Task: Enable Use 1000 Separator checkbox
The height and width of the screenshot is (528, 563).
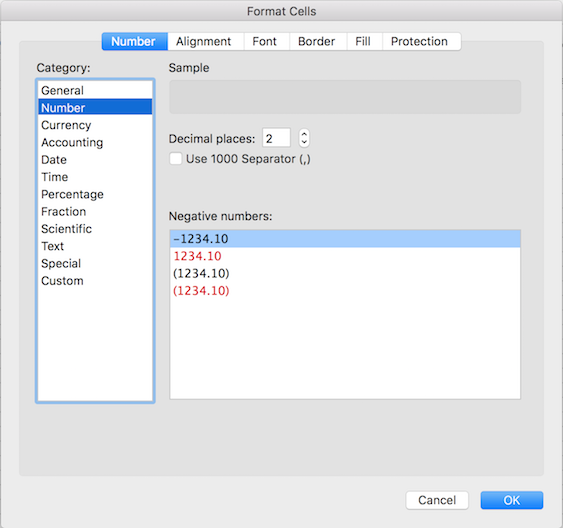Action: (176, 159)
